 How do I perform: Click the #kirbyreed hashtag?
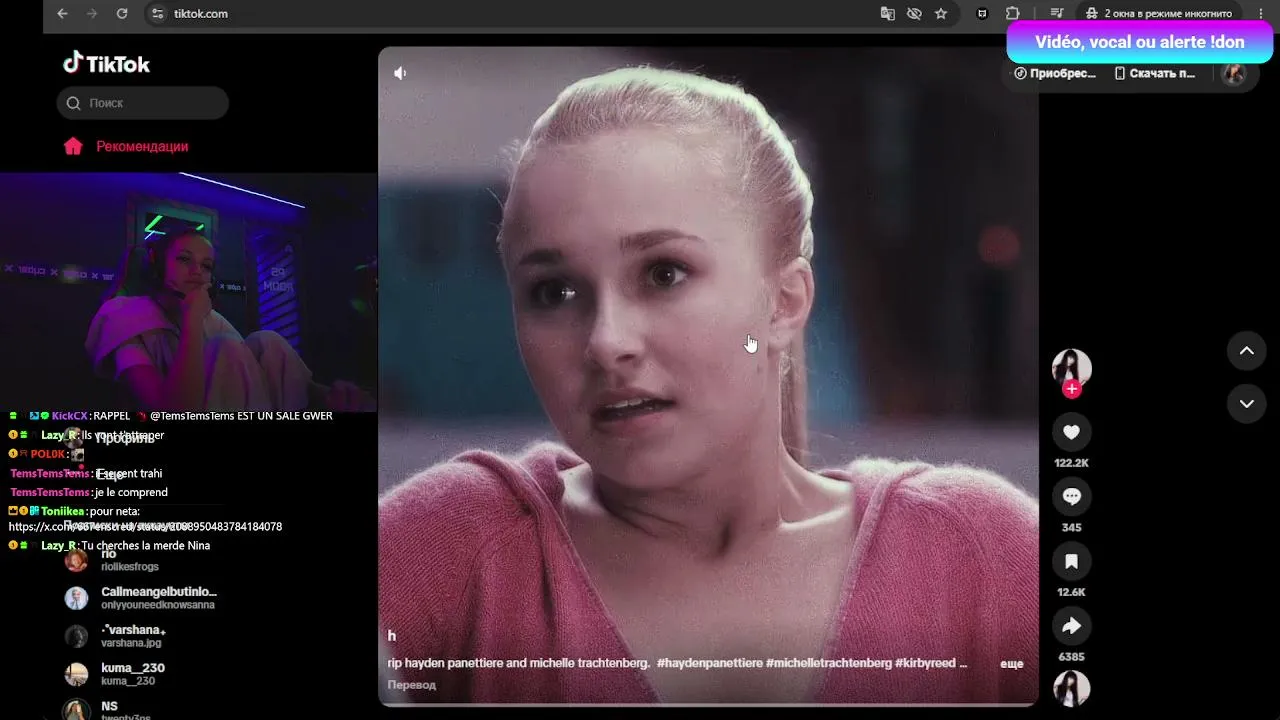pos(926,663)
